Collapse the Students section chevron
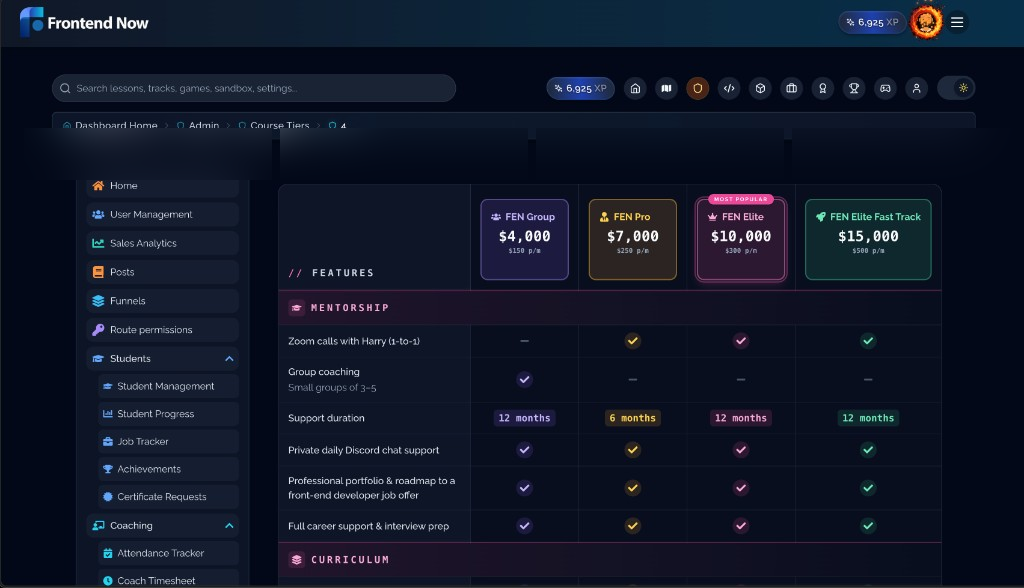 [x=229, y=359]
